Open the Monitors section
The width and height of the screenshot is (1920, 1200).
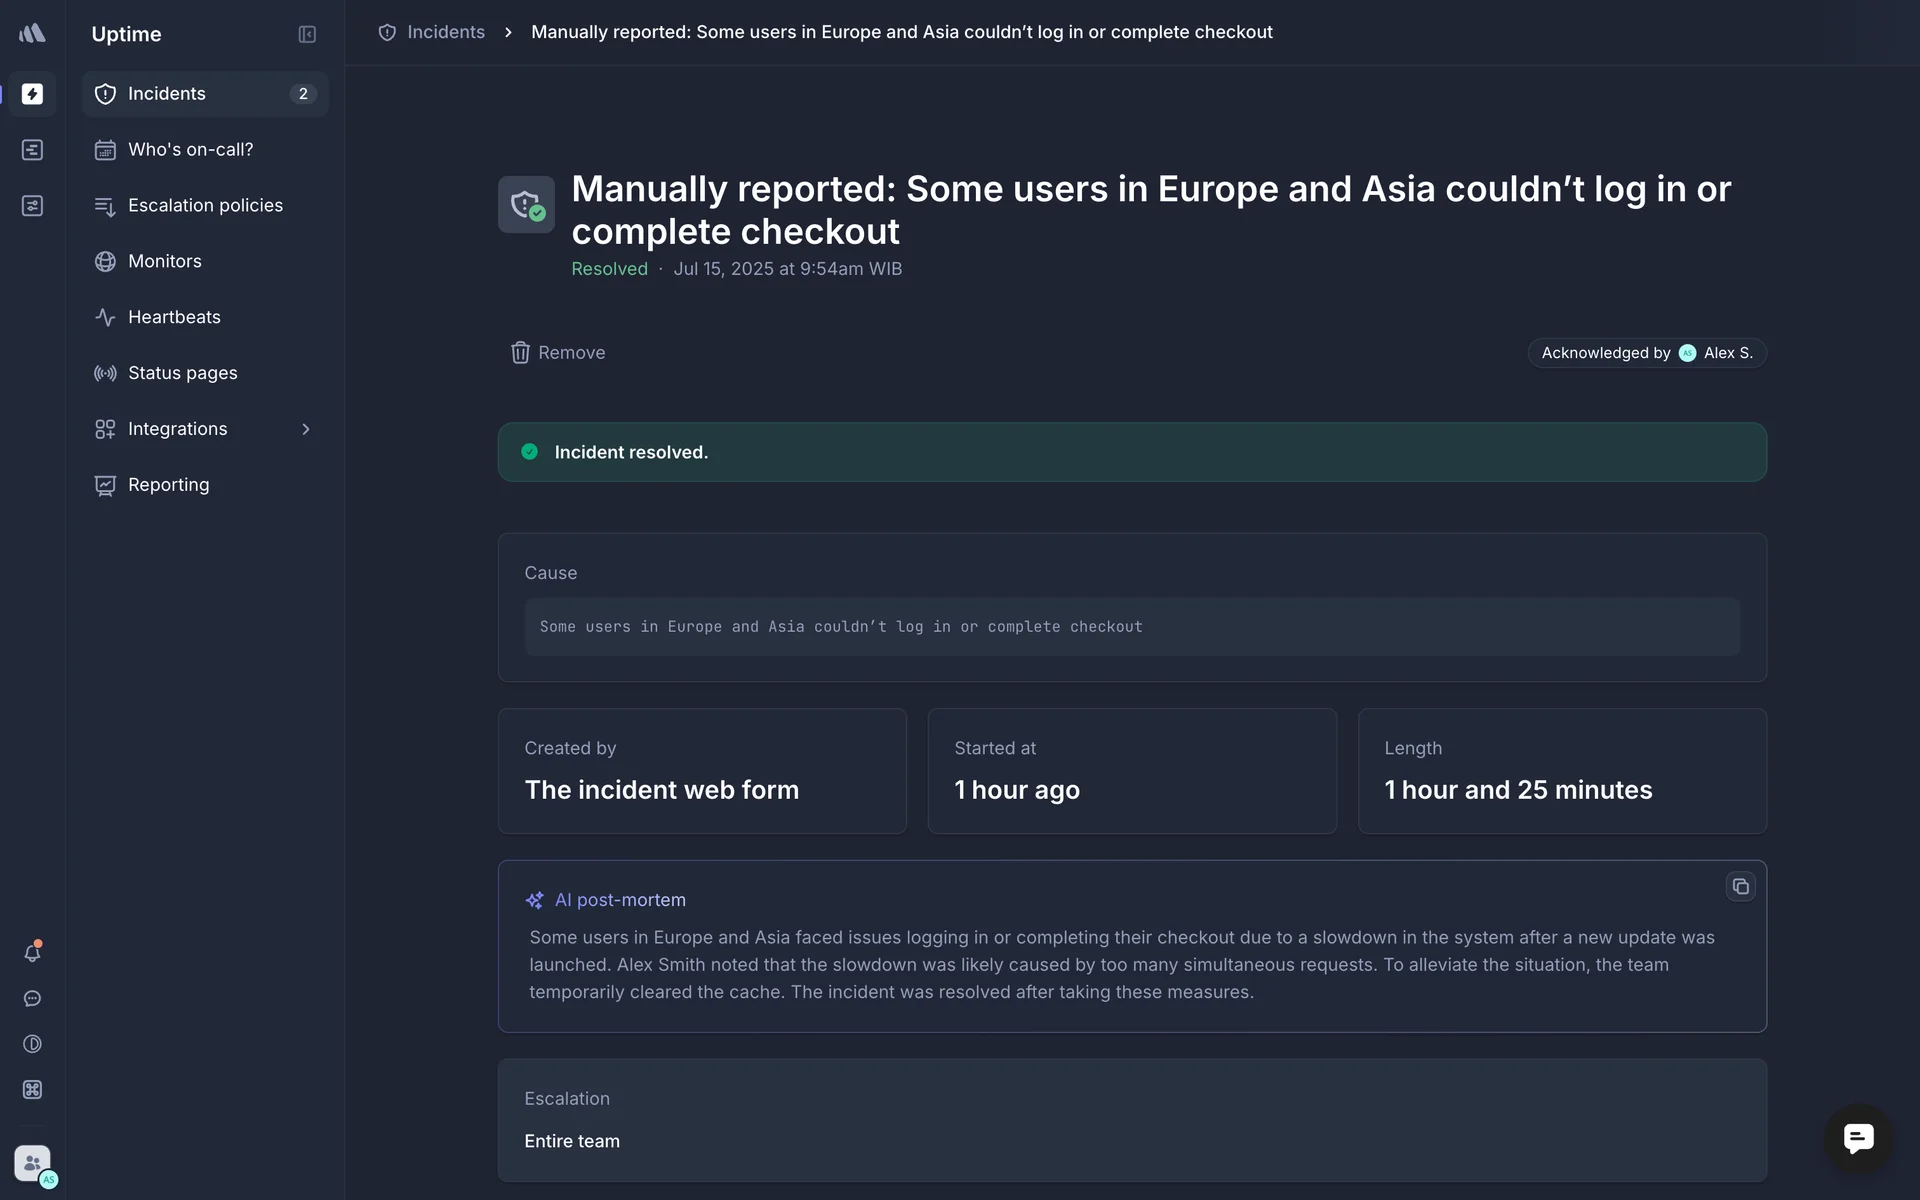(165, 262)
